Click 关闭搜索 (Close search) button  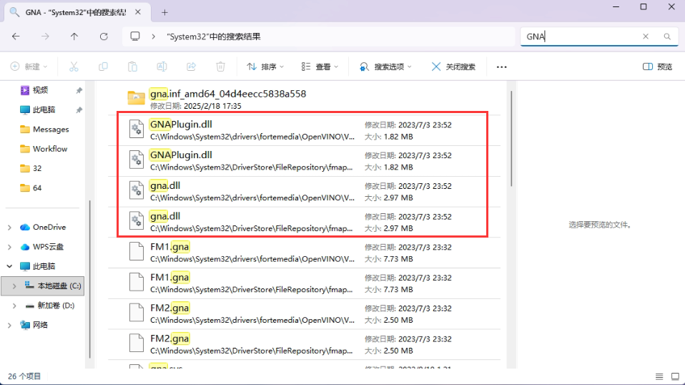[453, 67]
